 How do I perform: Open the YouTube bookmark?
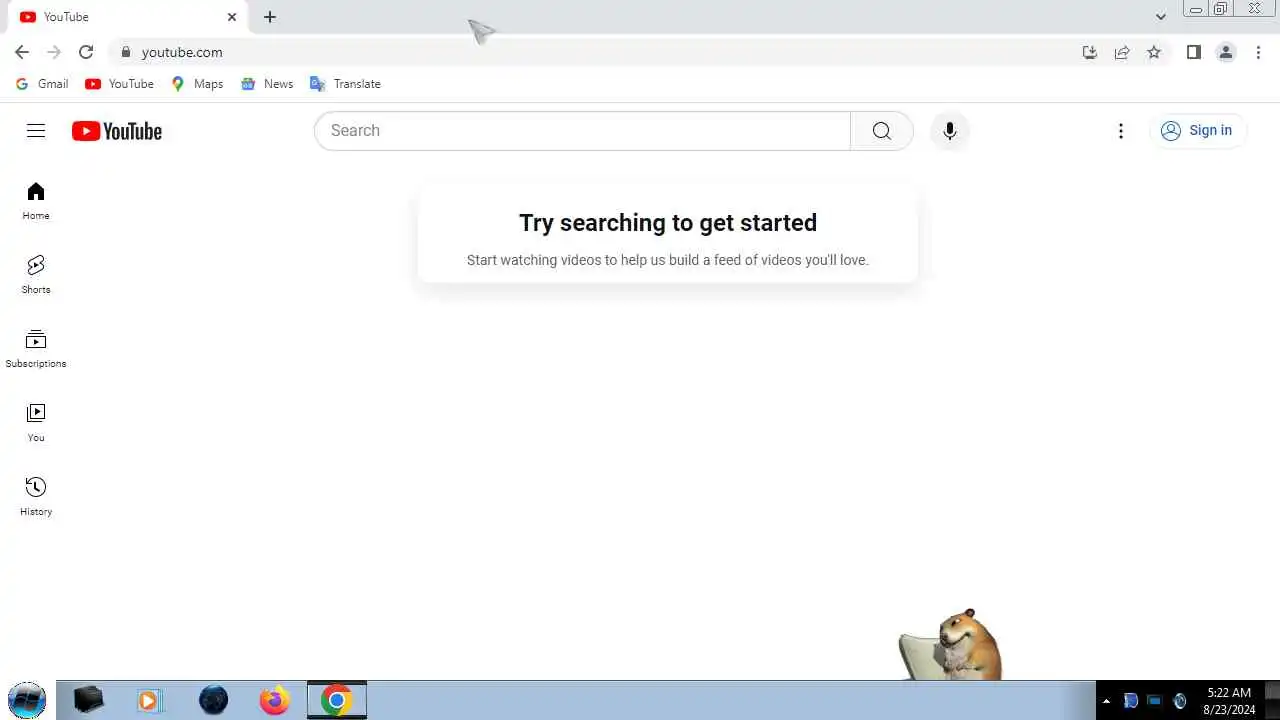(x=119, y=84)
